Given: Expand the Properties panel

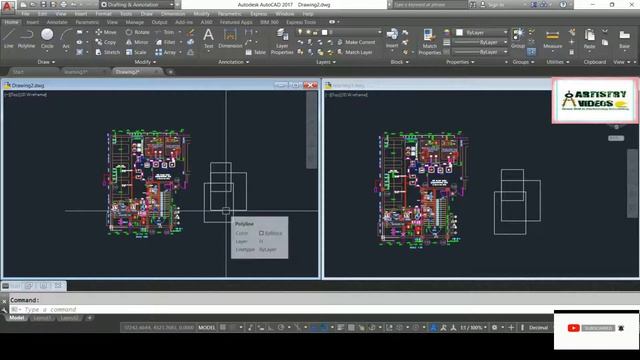Looking at the screenshot, I should [460, 62].
